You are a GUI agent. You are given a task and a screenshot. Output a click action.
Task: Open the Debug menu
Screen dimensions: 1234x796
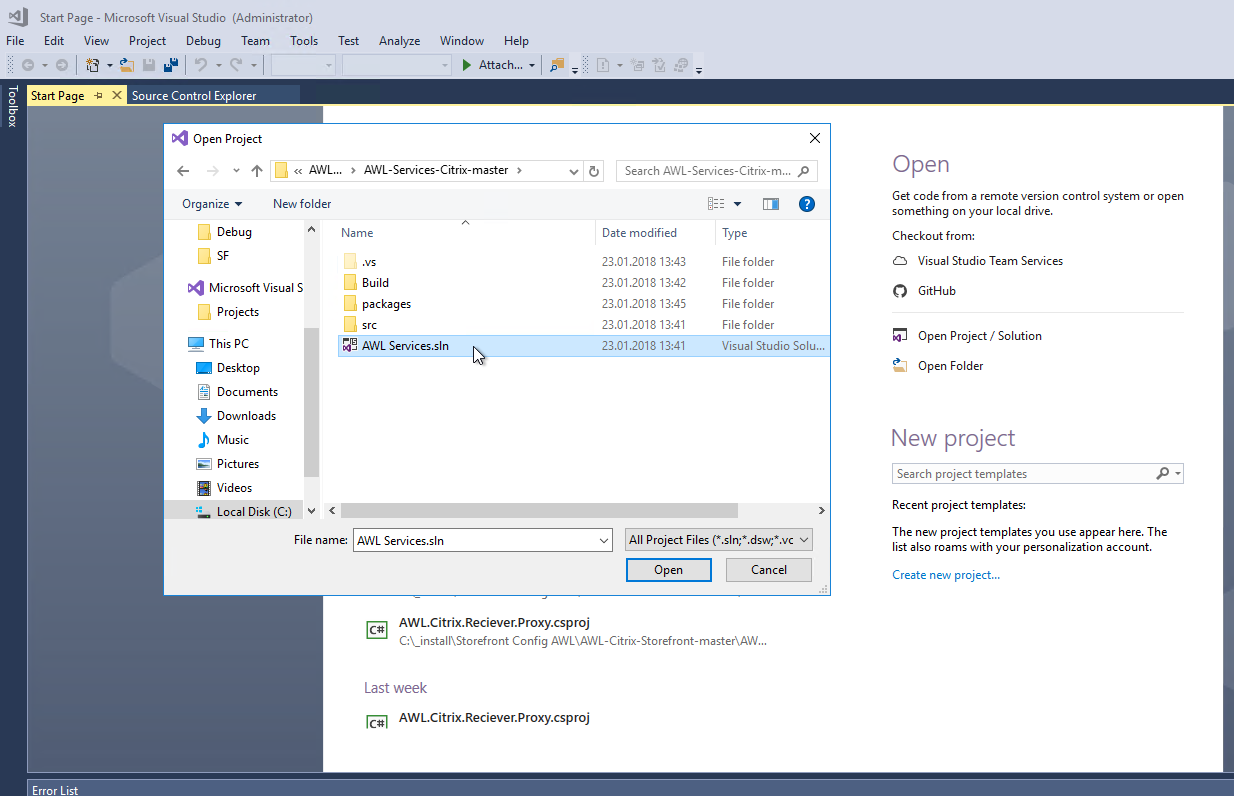203,41
